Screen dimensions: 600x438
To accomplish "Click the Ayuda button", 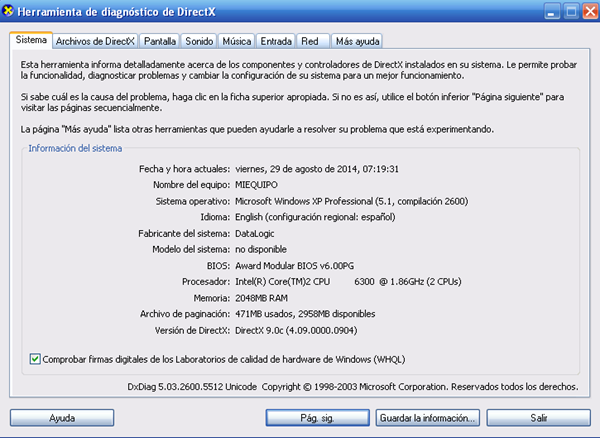I will pyautogui.click(x=62, y=418).
